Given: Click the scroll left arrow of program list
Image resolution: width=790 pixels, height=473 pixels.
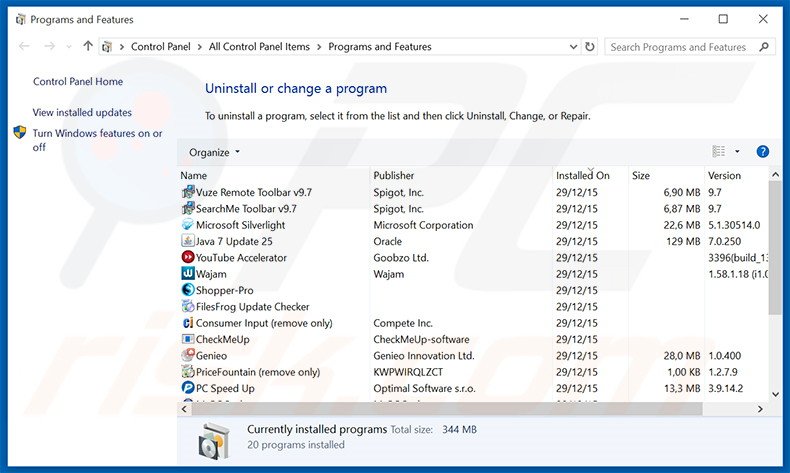Looking at the screenshot, I should pos(184,409).
